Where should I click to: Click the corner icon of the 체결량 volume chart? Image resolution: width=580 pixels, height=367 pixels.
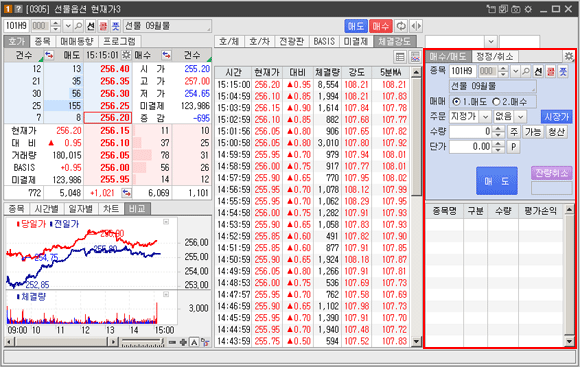coord(166,294)
